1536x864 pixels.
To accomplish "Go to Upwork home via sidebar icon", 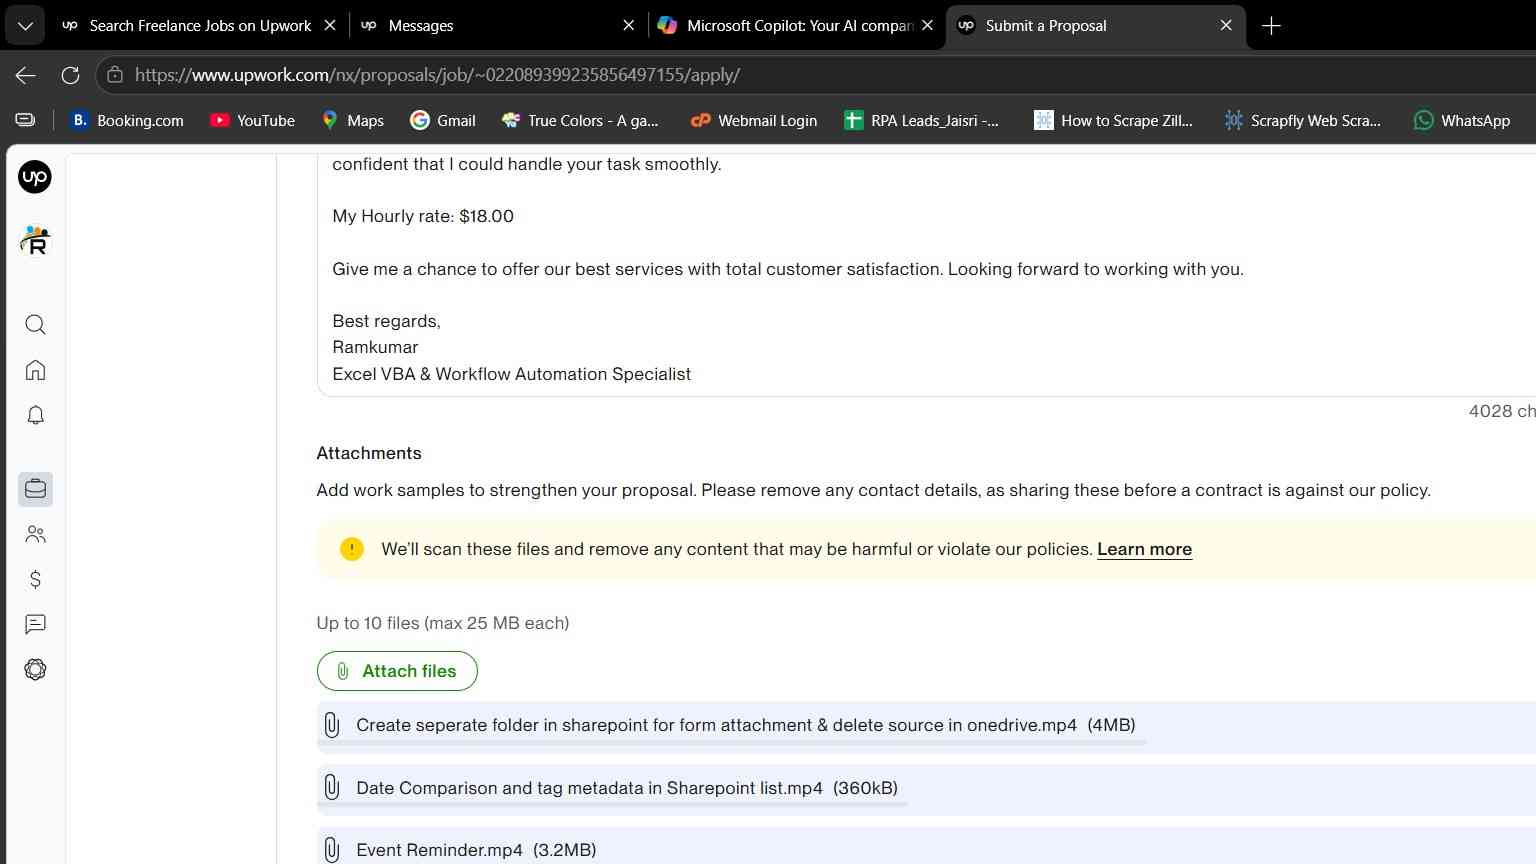I will (35, 370).
